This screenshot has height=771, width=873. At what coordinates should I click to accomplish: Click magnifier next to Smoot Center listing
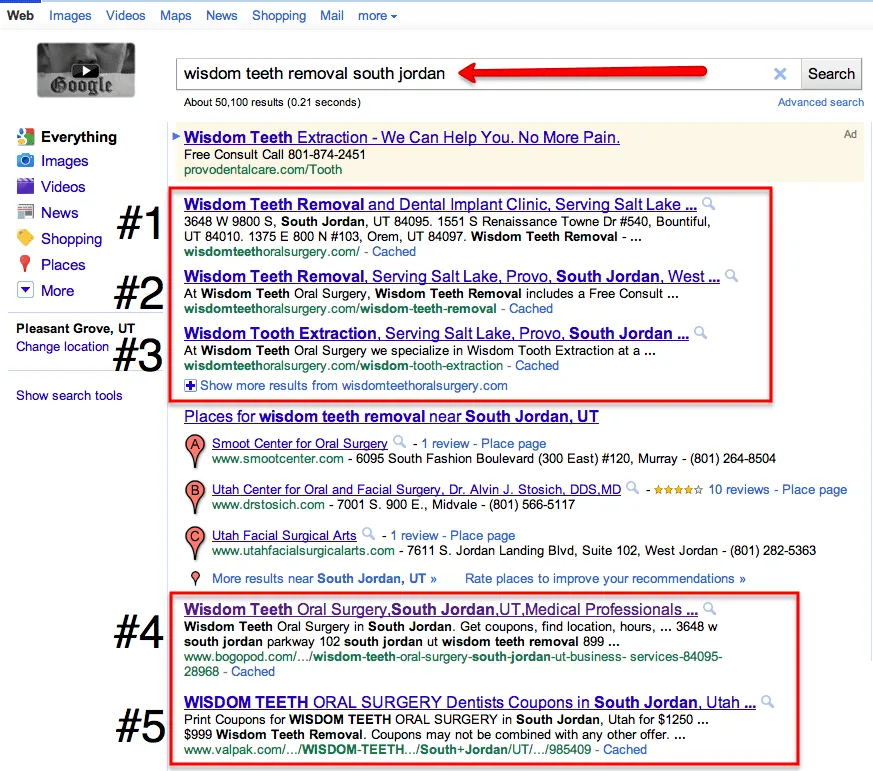click(x=399, y=443)
